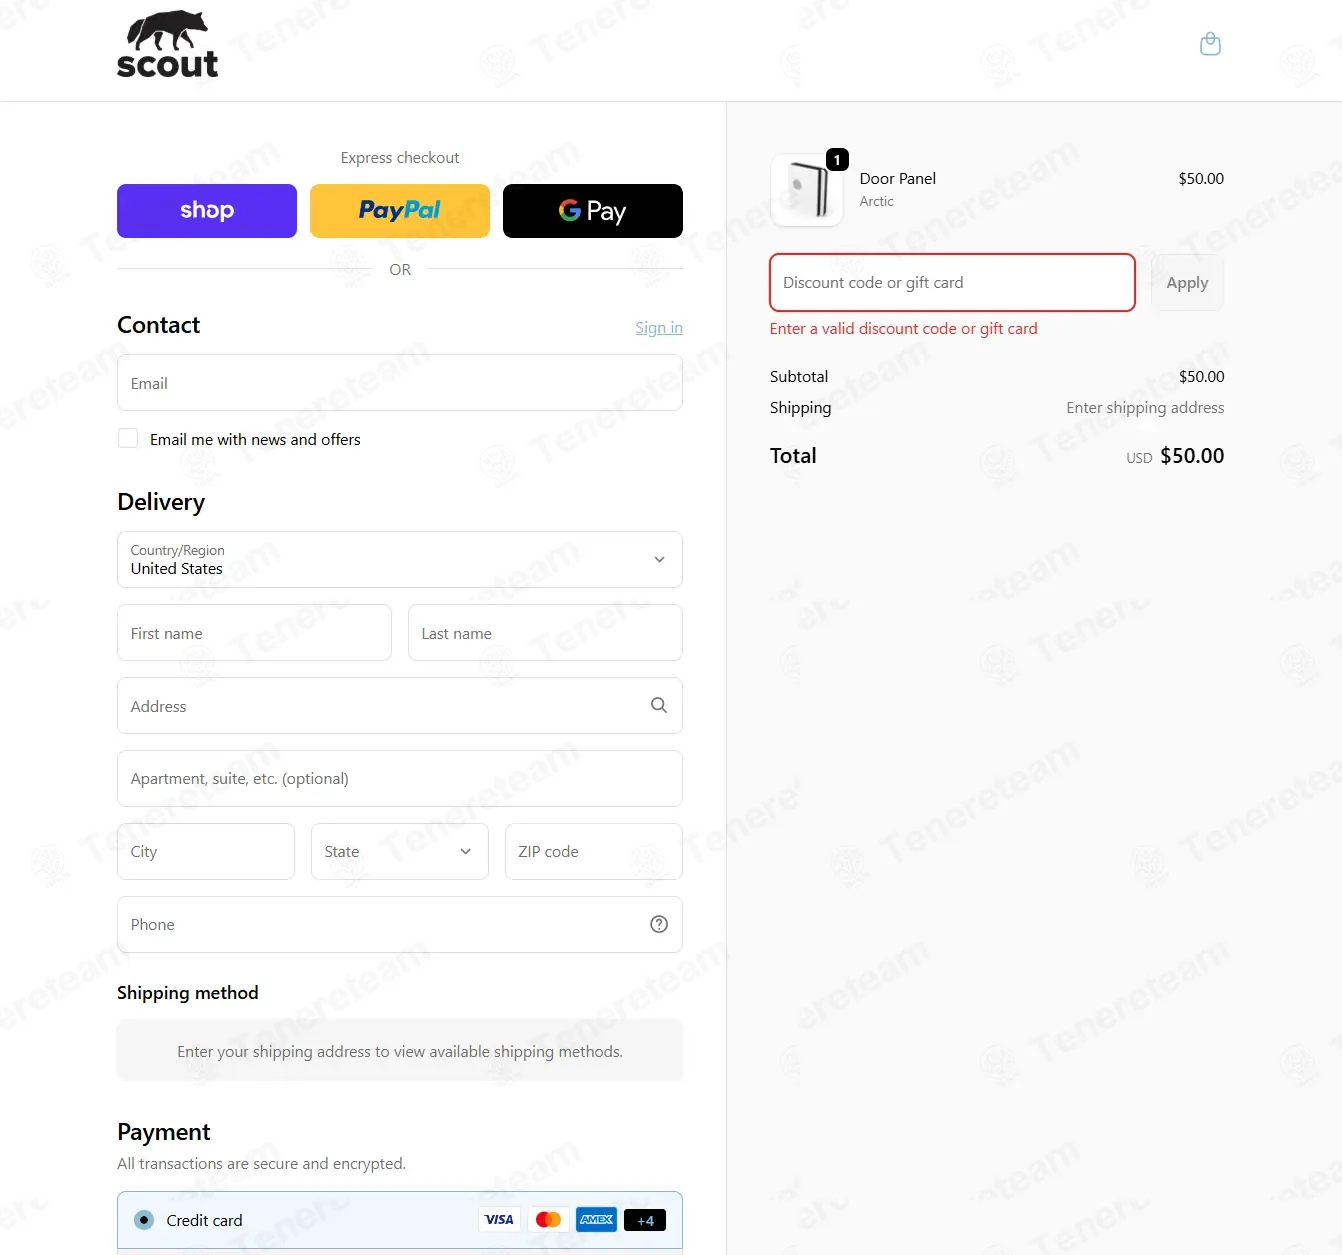This screenshot has height=1255, width=1342.
Task: Focus the City field
Action: (206, 851)
